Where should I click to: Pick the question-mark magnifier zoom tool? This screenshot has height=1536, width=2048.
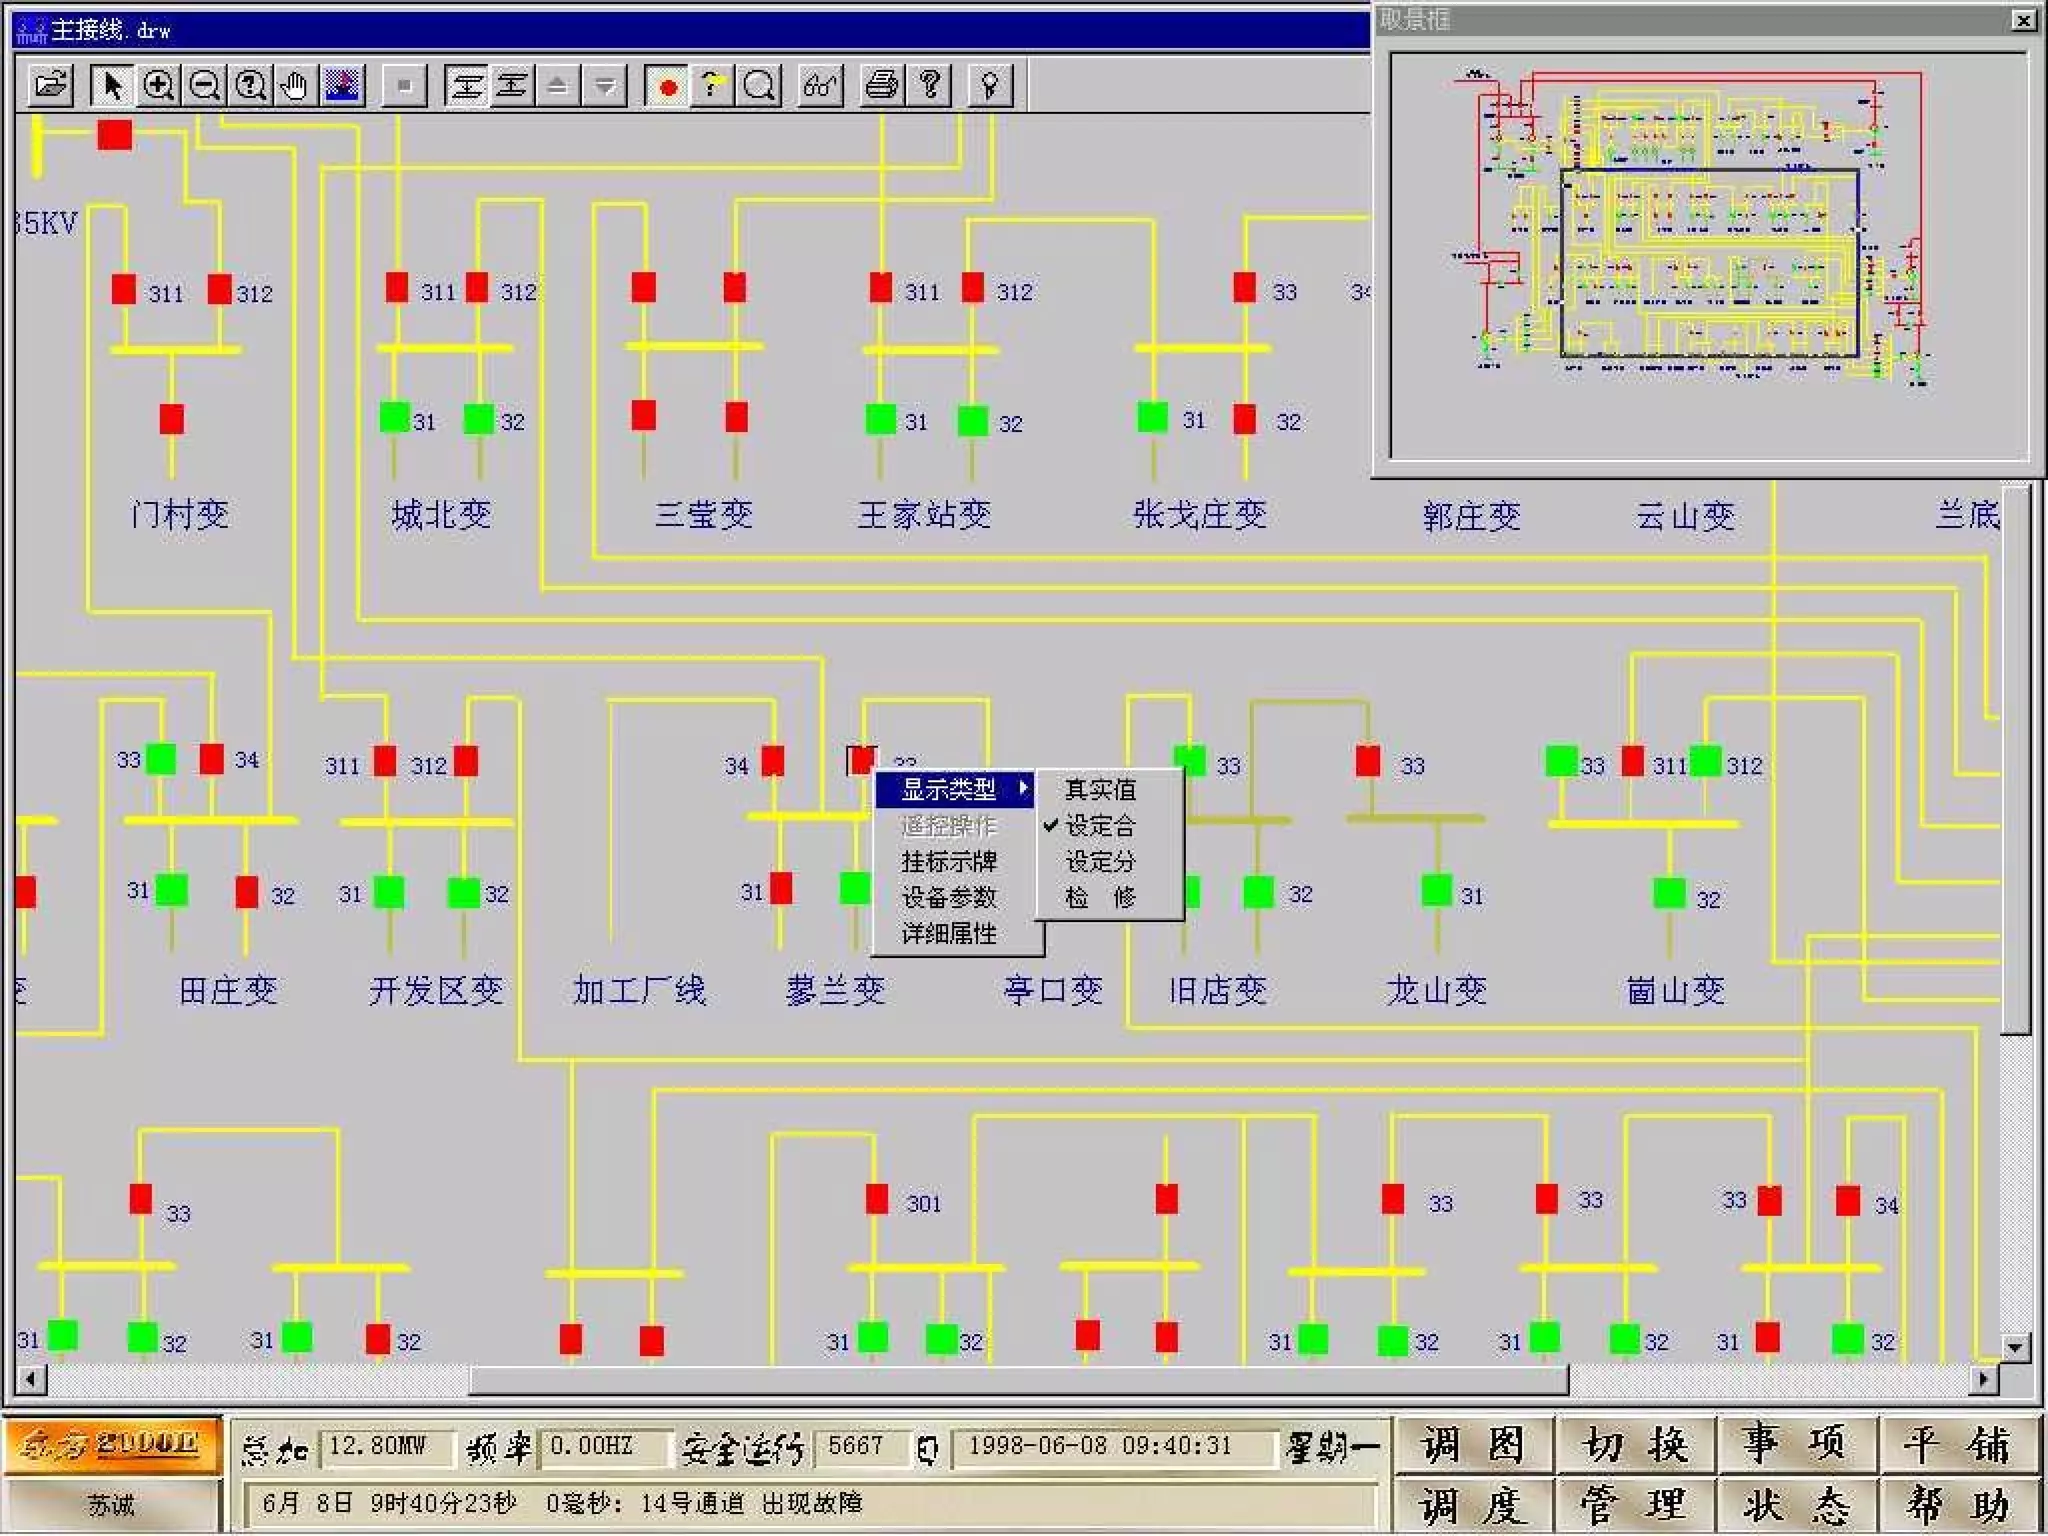click(250, 85)
